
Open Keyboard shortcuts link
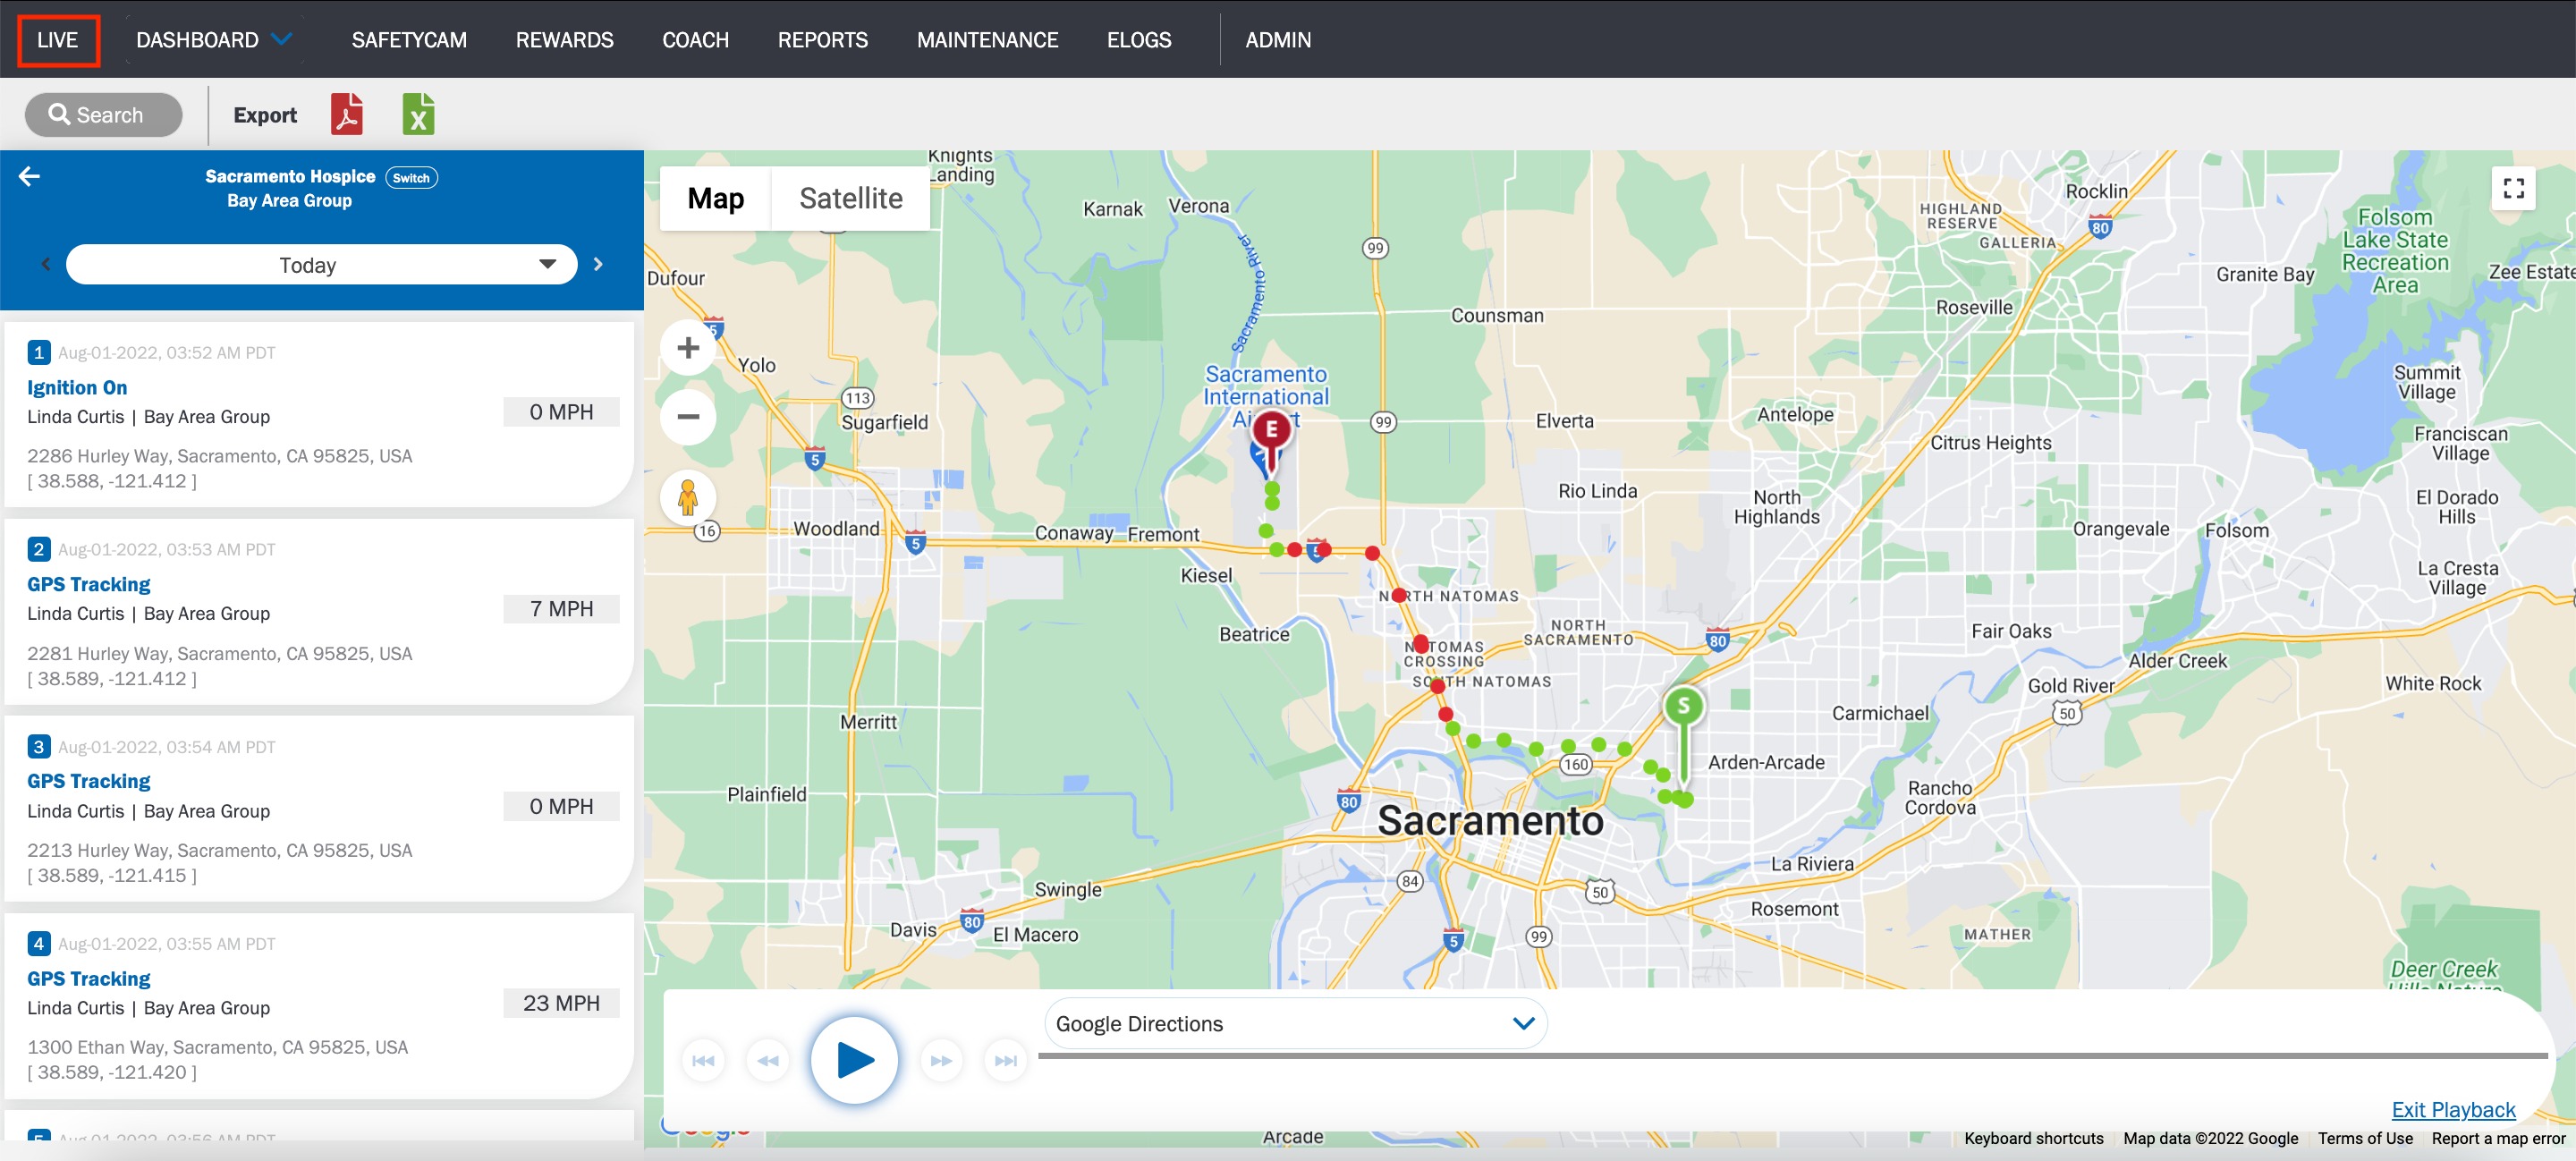click(2033, 1138)
